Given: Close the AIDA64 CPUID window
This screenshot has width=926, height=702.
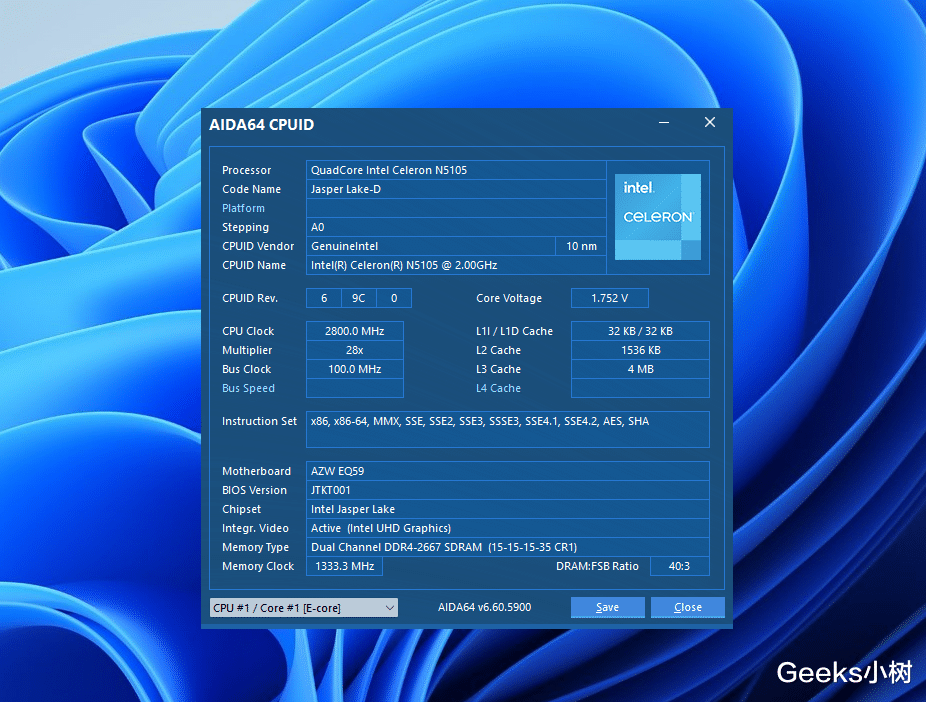Looking at the screenshot, I should 710,122.
